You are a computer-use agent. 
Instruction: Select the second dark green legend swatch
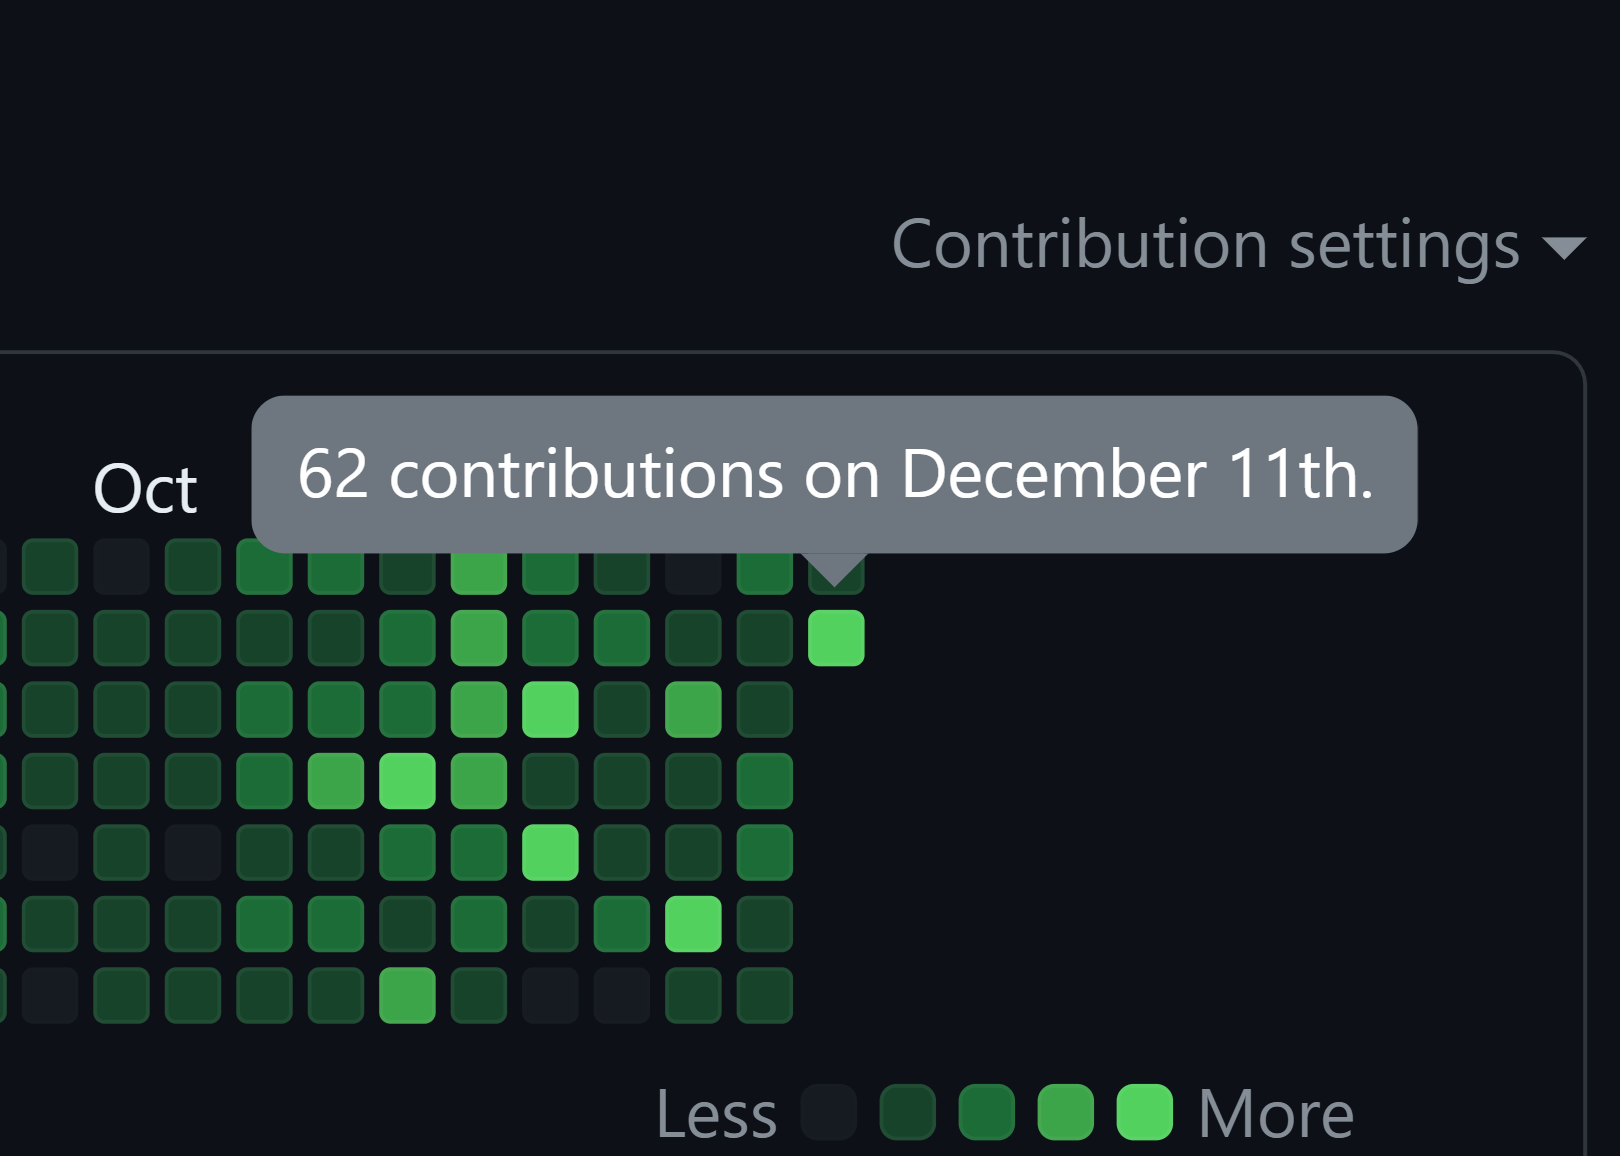908,1112
